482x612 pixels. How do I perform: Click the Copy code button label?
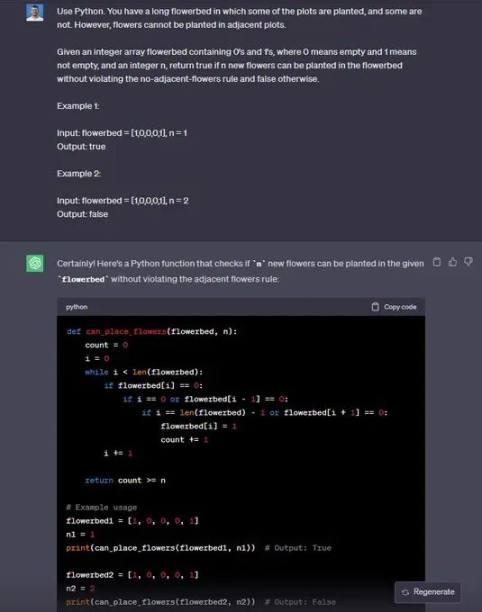400,307
